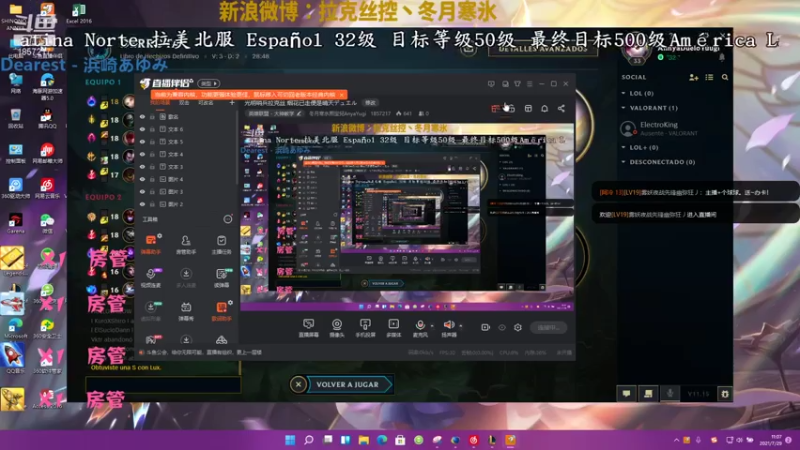Add a new scene with plus button
800x450 pixels.
pyautogui.click(x=232, y=103)
